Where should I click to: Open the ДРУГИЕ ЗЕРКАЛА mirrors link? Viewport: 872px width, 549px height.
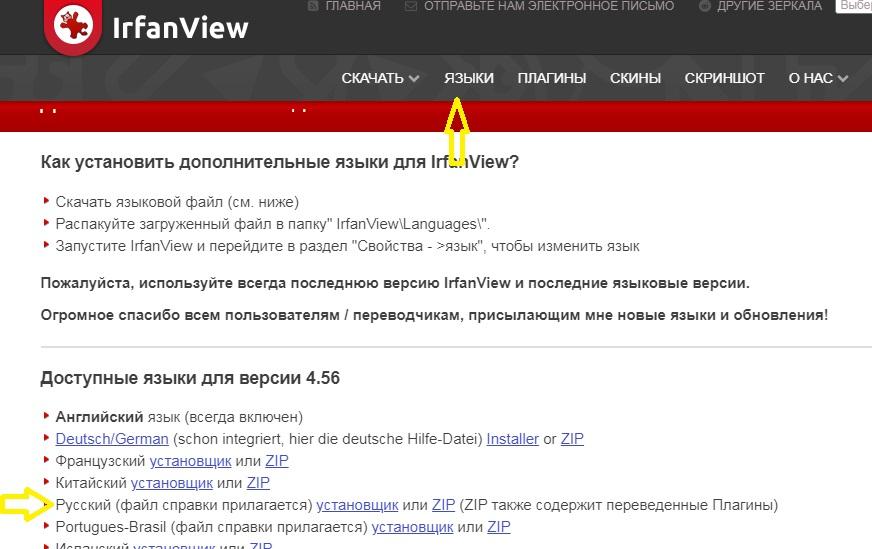(769, 6)
